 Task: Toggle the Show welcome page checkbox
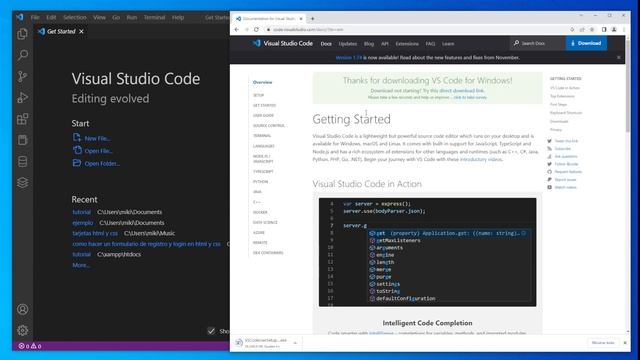pyautogui.click(x=211, y=331)
